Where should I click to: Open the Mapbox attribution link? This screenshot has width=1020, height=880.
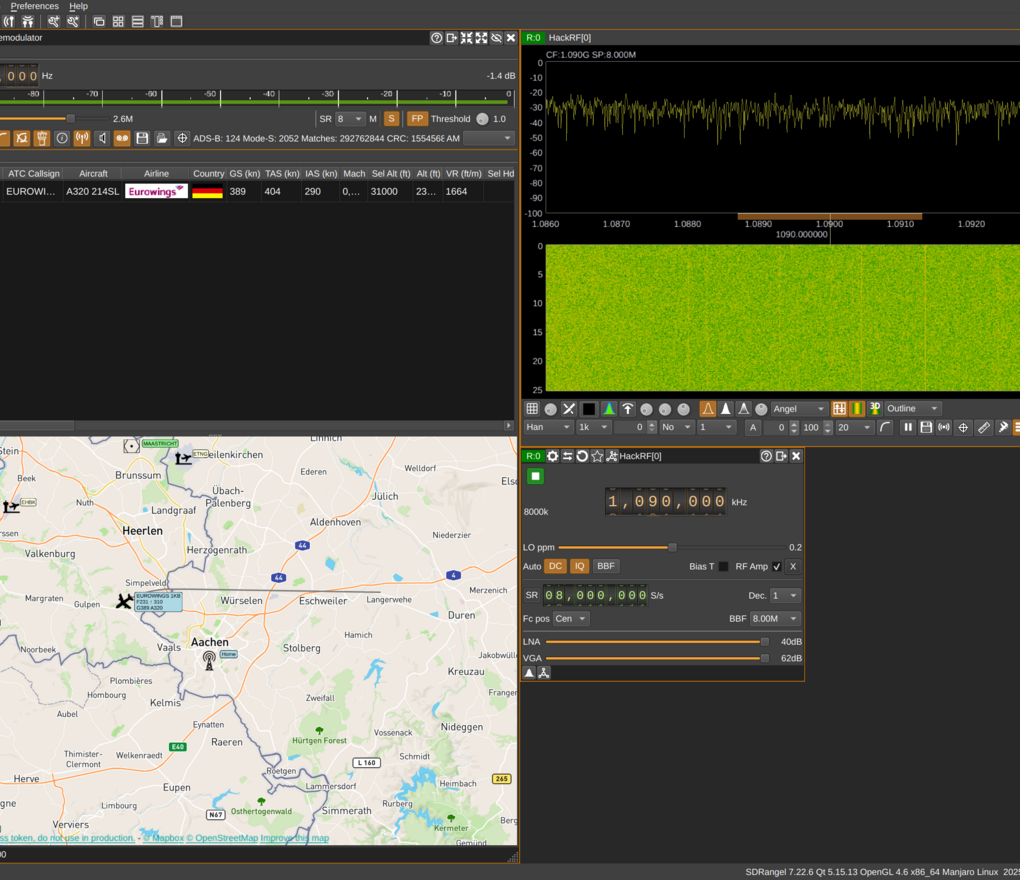click(163, 838)
